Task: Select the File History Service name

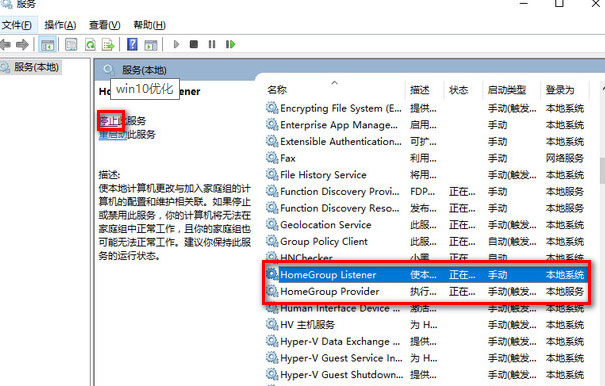Action: point(323,175)
